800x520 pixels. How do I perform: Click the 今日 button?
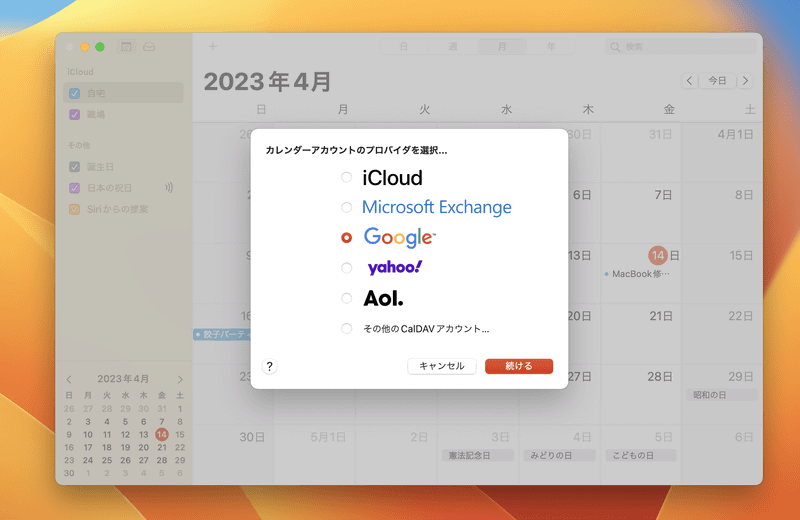tap(717, 81)
